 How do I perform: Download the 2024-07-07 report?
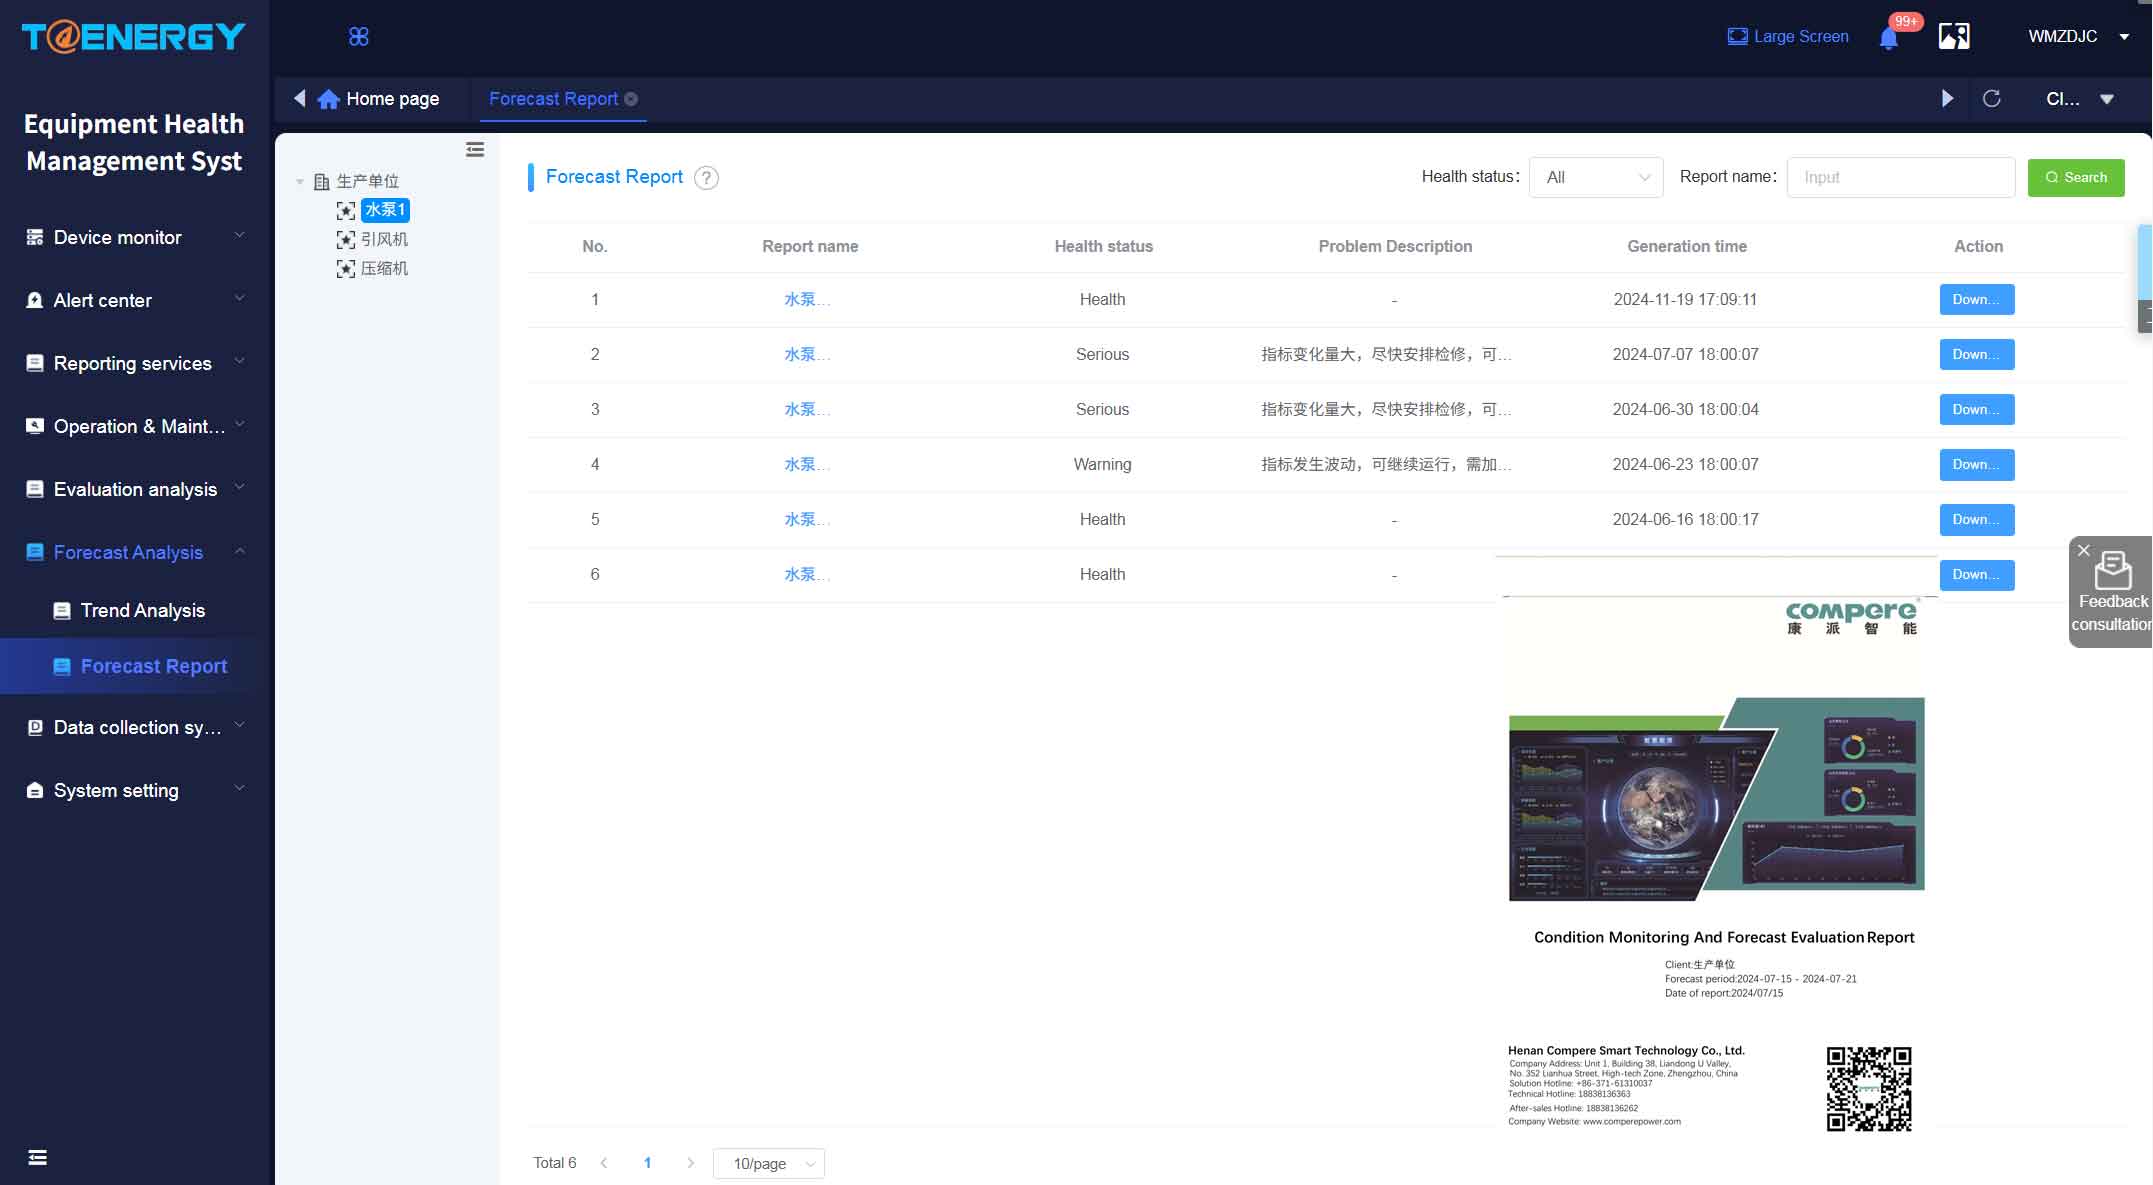click(1976, 354)
